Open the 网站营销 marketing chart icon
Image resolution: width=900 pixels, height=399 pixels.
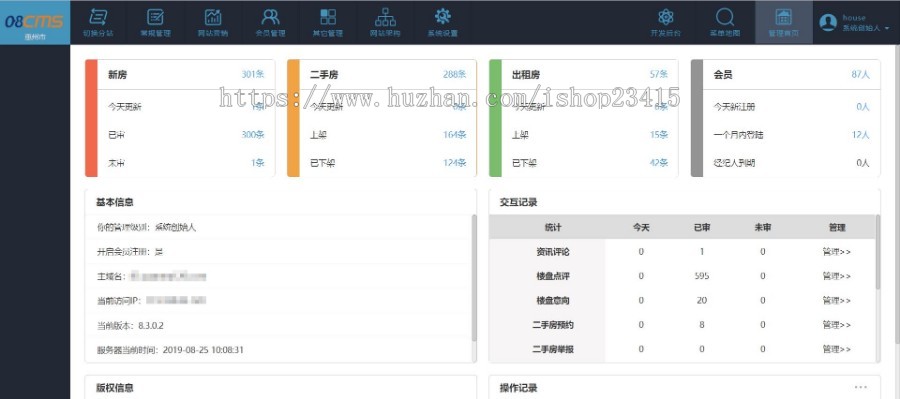(x=213, y=17)
